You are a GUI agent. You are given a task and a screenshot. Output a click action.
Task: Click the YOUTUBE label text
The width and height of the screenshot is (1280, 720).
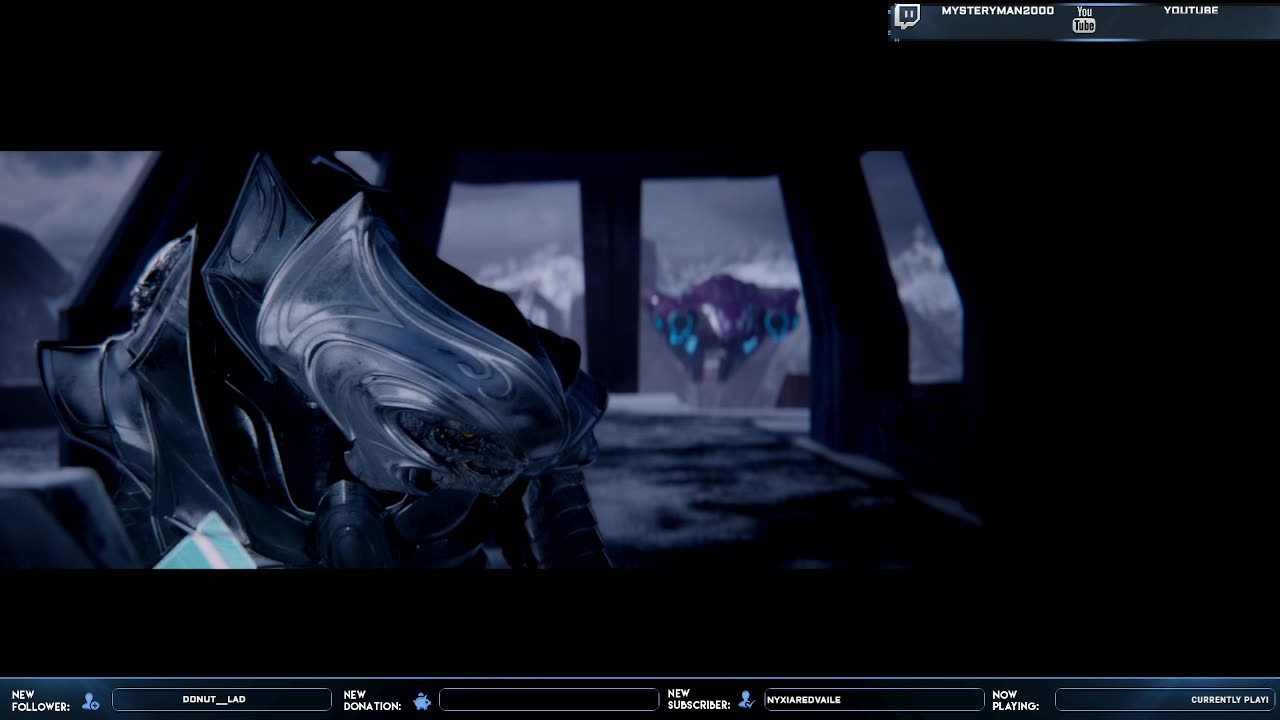coord(1190,11)
